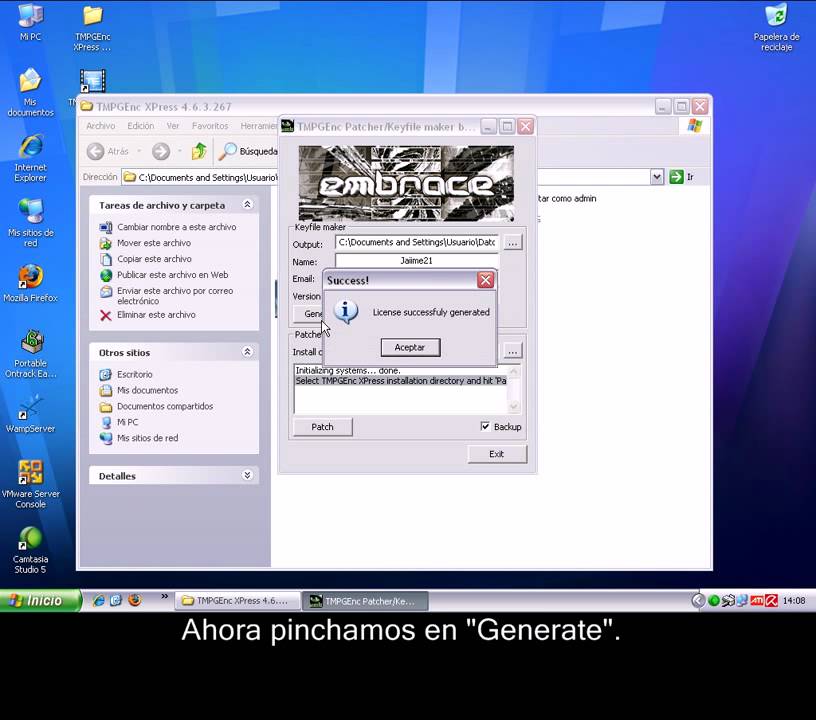Click Mover este archivo link
The image size is (816, 720).
pos(154,243)
